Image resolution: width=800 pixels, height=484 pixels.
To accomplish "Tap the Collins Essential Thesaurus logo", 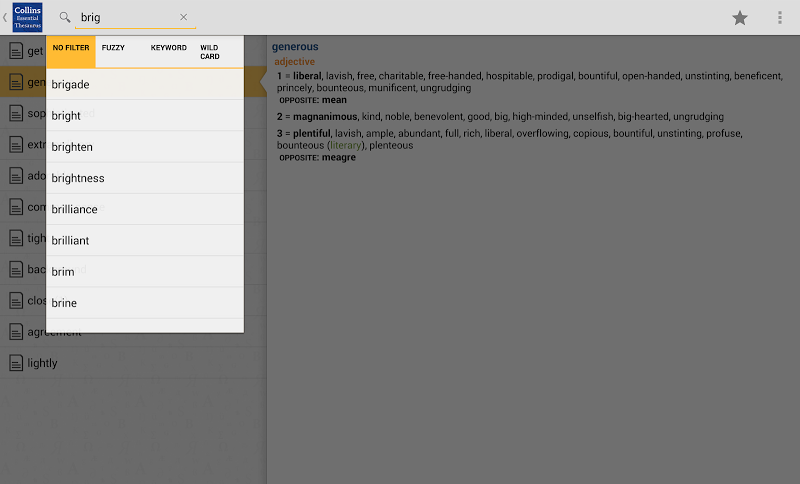I will [x=28, y=17].
